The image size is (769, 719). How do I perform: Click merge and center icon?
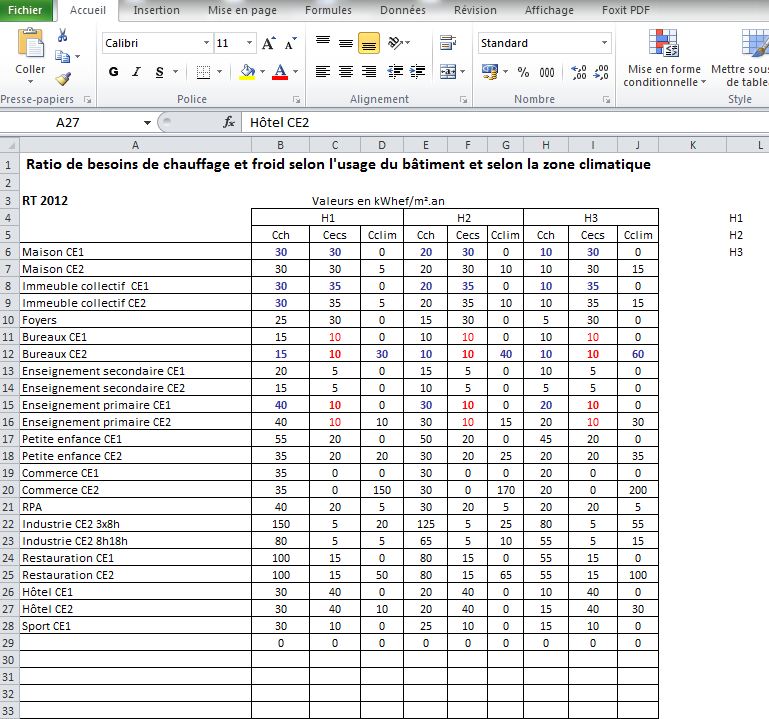point(448,72)
